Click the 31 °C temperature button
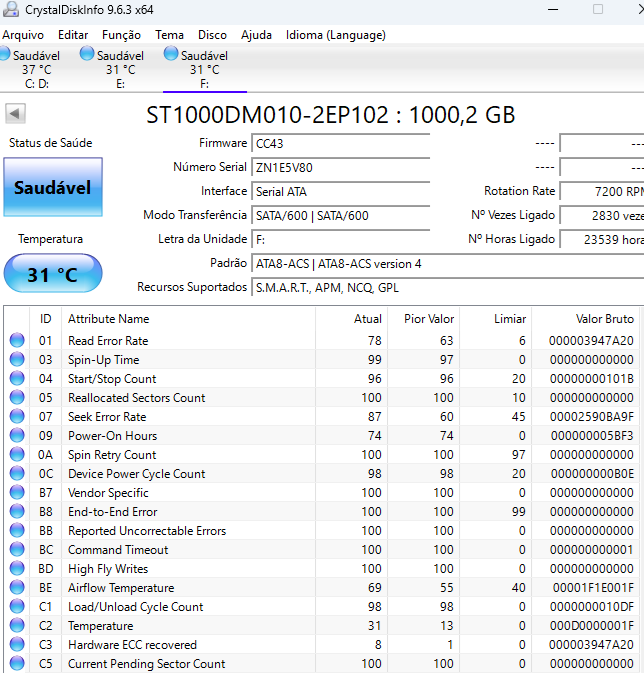The height and width of the screenshot is (673, 644). point(53,273)
